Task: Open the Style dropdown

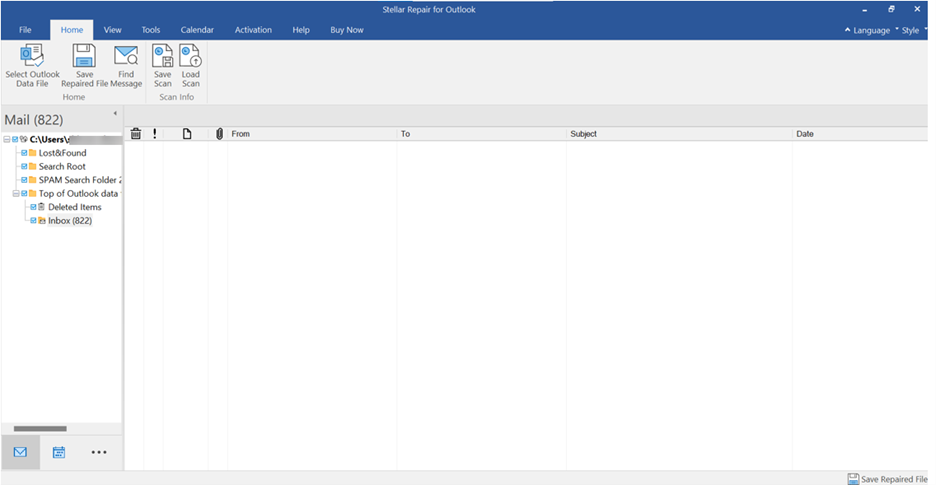Action: click(910, 30)
